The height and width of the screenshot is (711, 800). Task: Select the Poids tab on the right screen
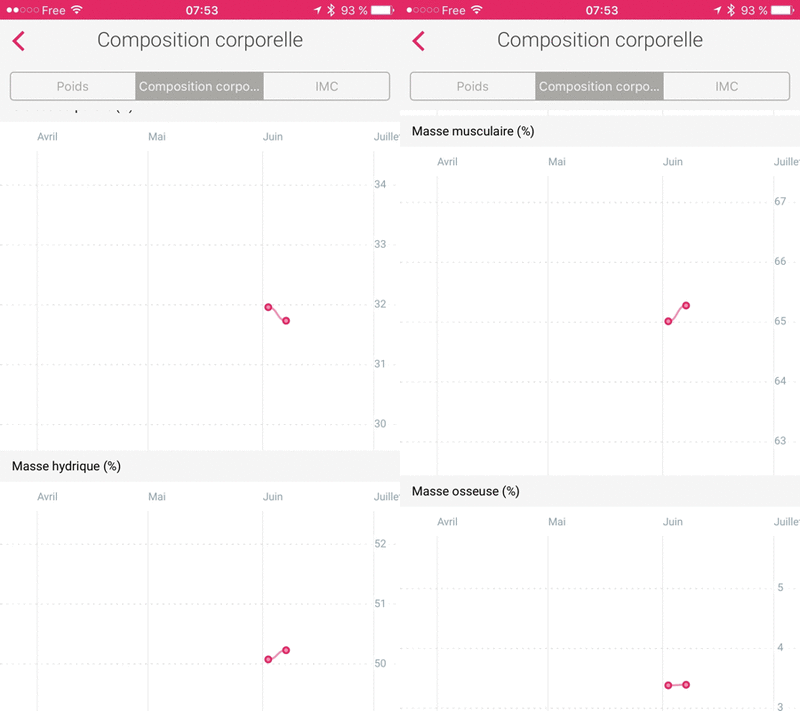point(472,86)
